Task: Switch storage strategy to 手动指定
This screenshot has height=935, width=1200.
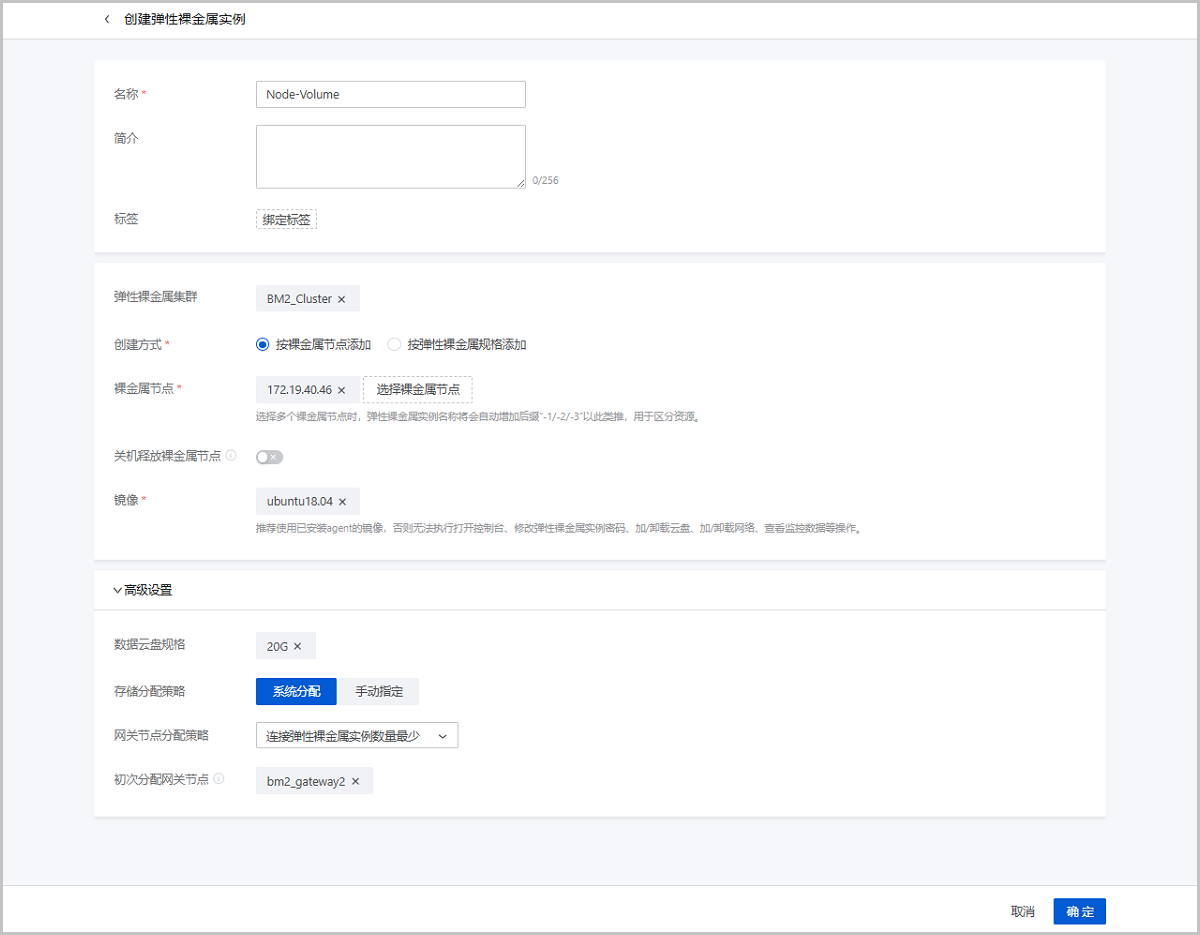Action: click(x=378, y=692)
